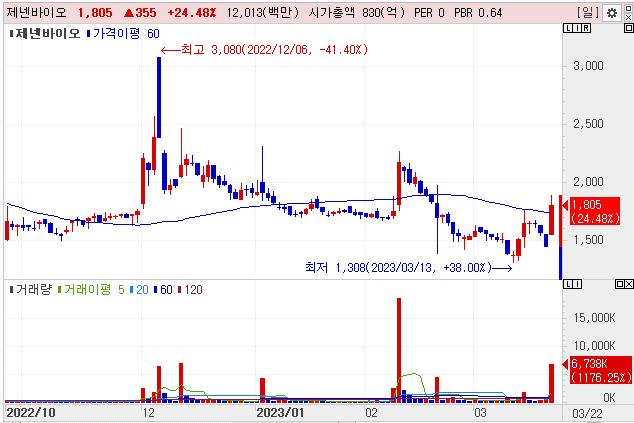Image resolution: width=634 pixels, height=423 pixels.
Task: Click 최저 1,308 low annotation
Action: point(409,268)
